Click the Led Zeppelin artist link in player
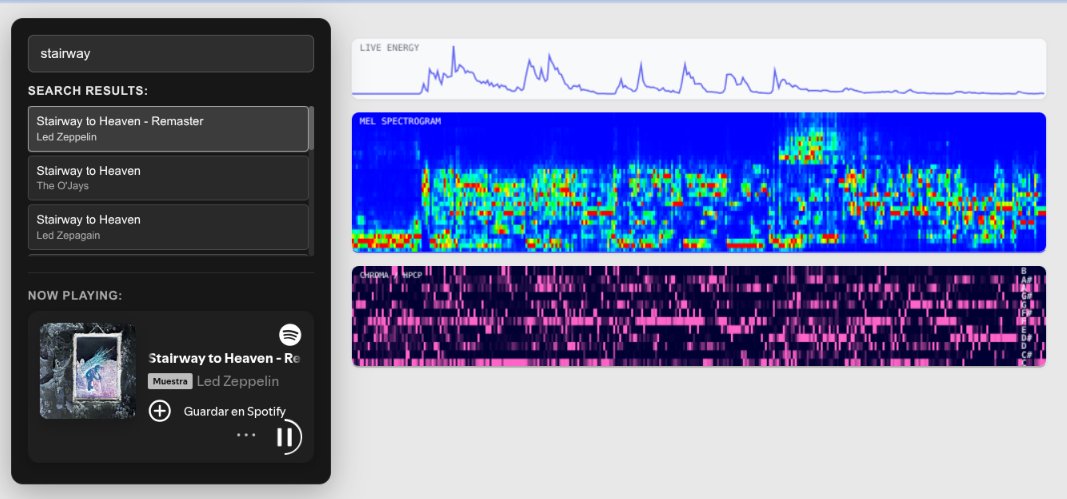1067x499 pixels. (237, 381)
